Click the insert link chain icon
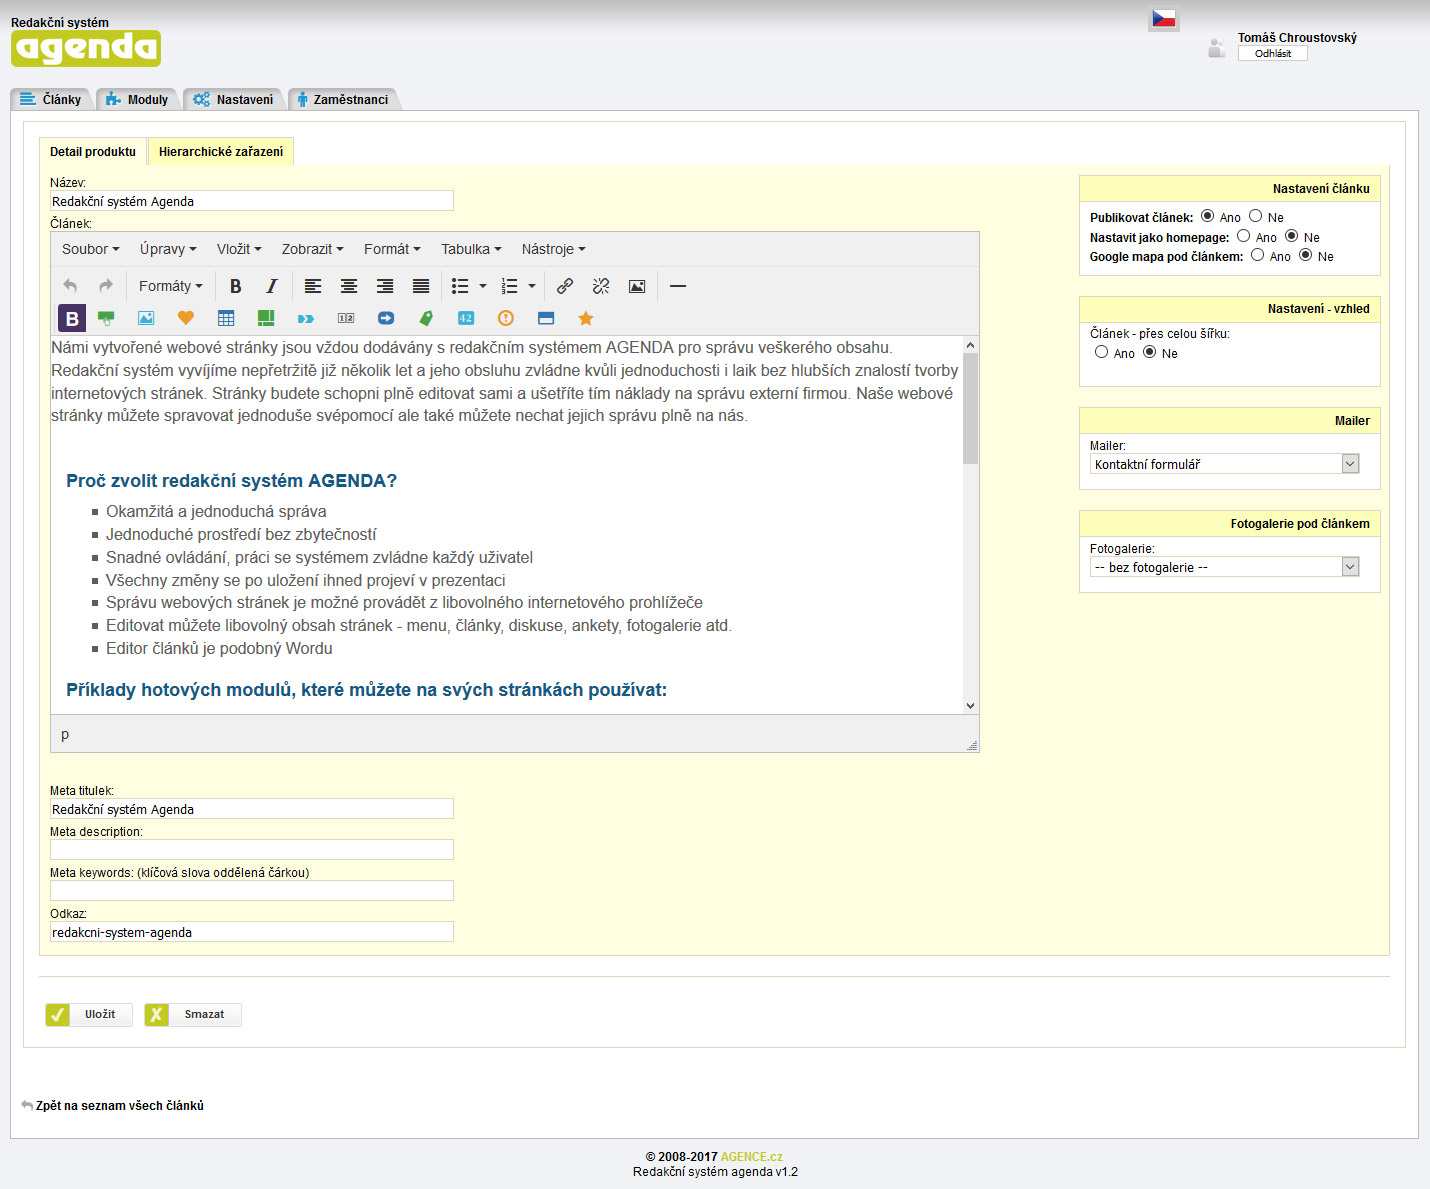Viewport: 1430px width, 1189px height. (565, 286)
